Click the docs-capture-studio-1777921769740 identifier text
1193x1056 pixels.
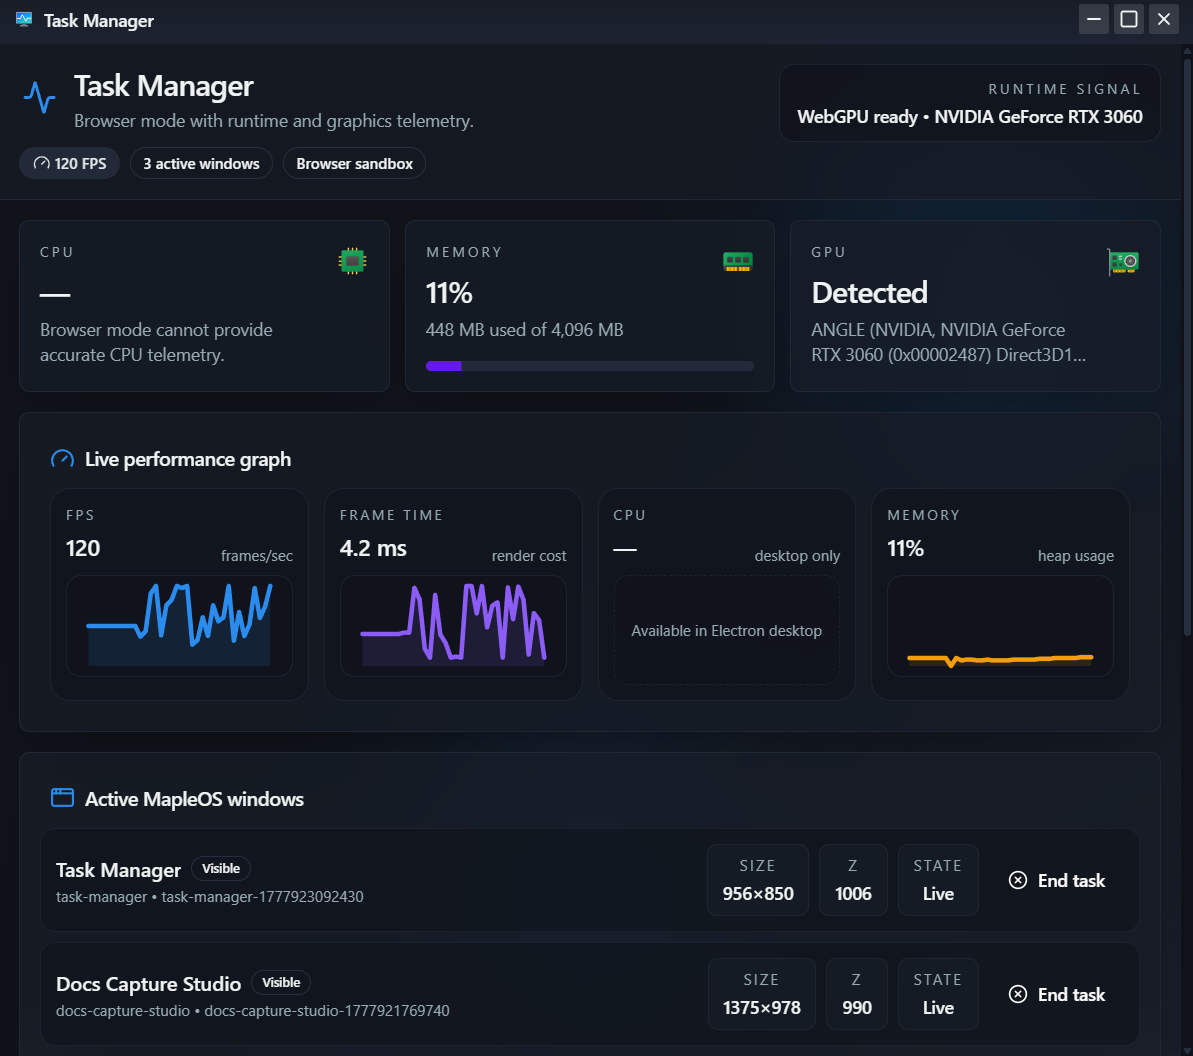327,1010
